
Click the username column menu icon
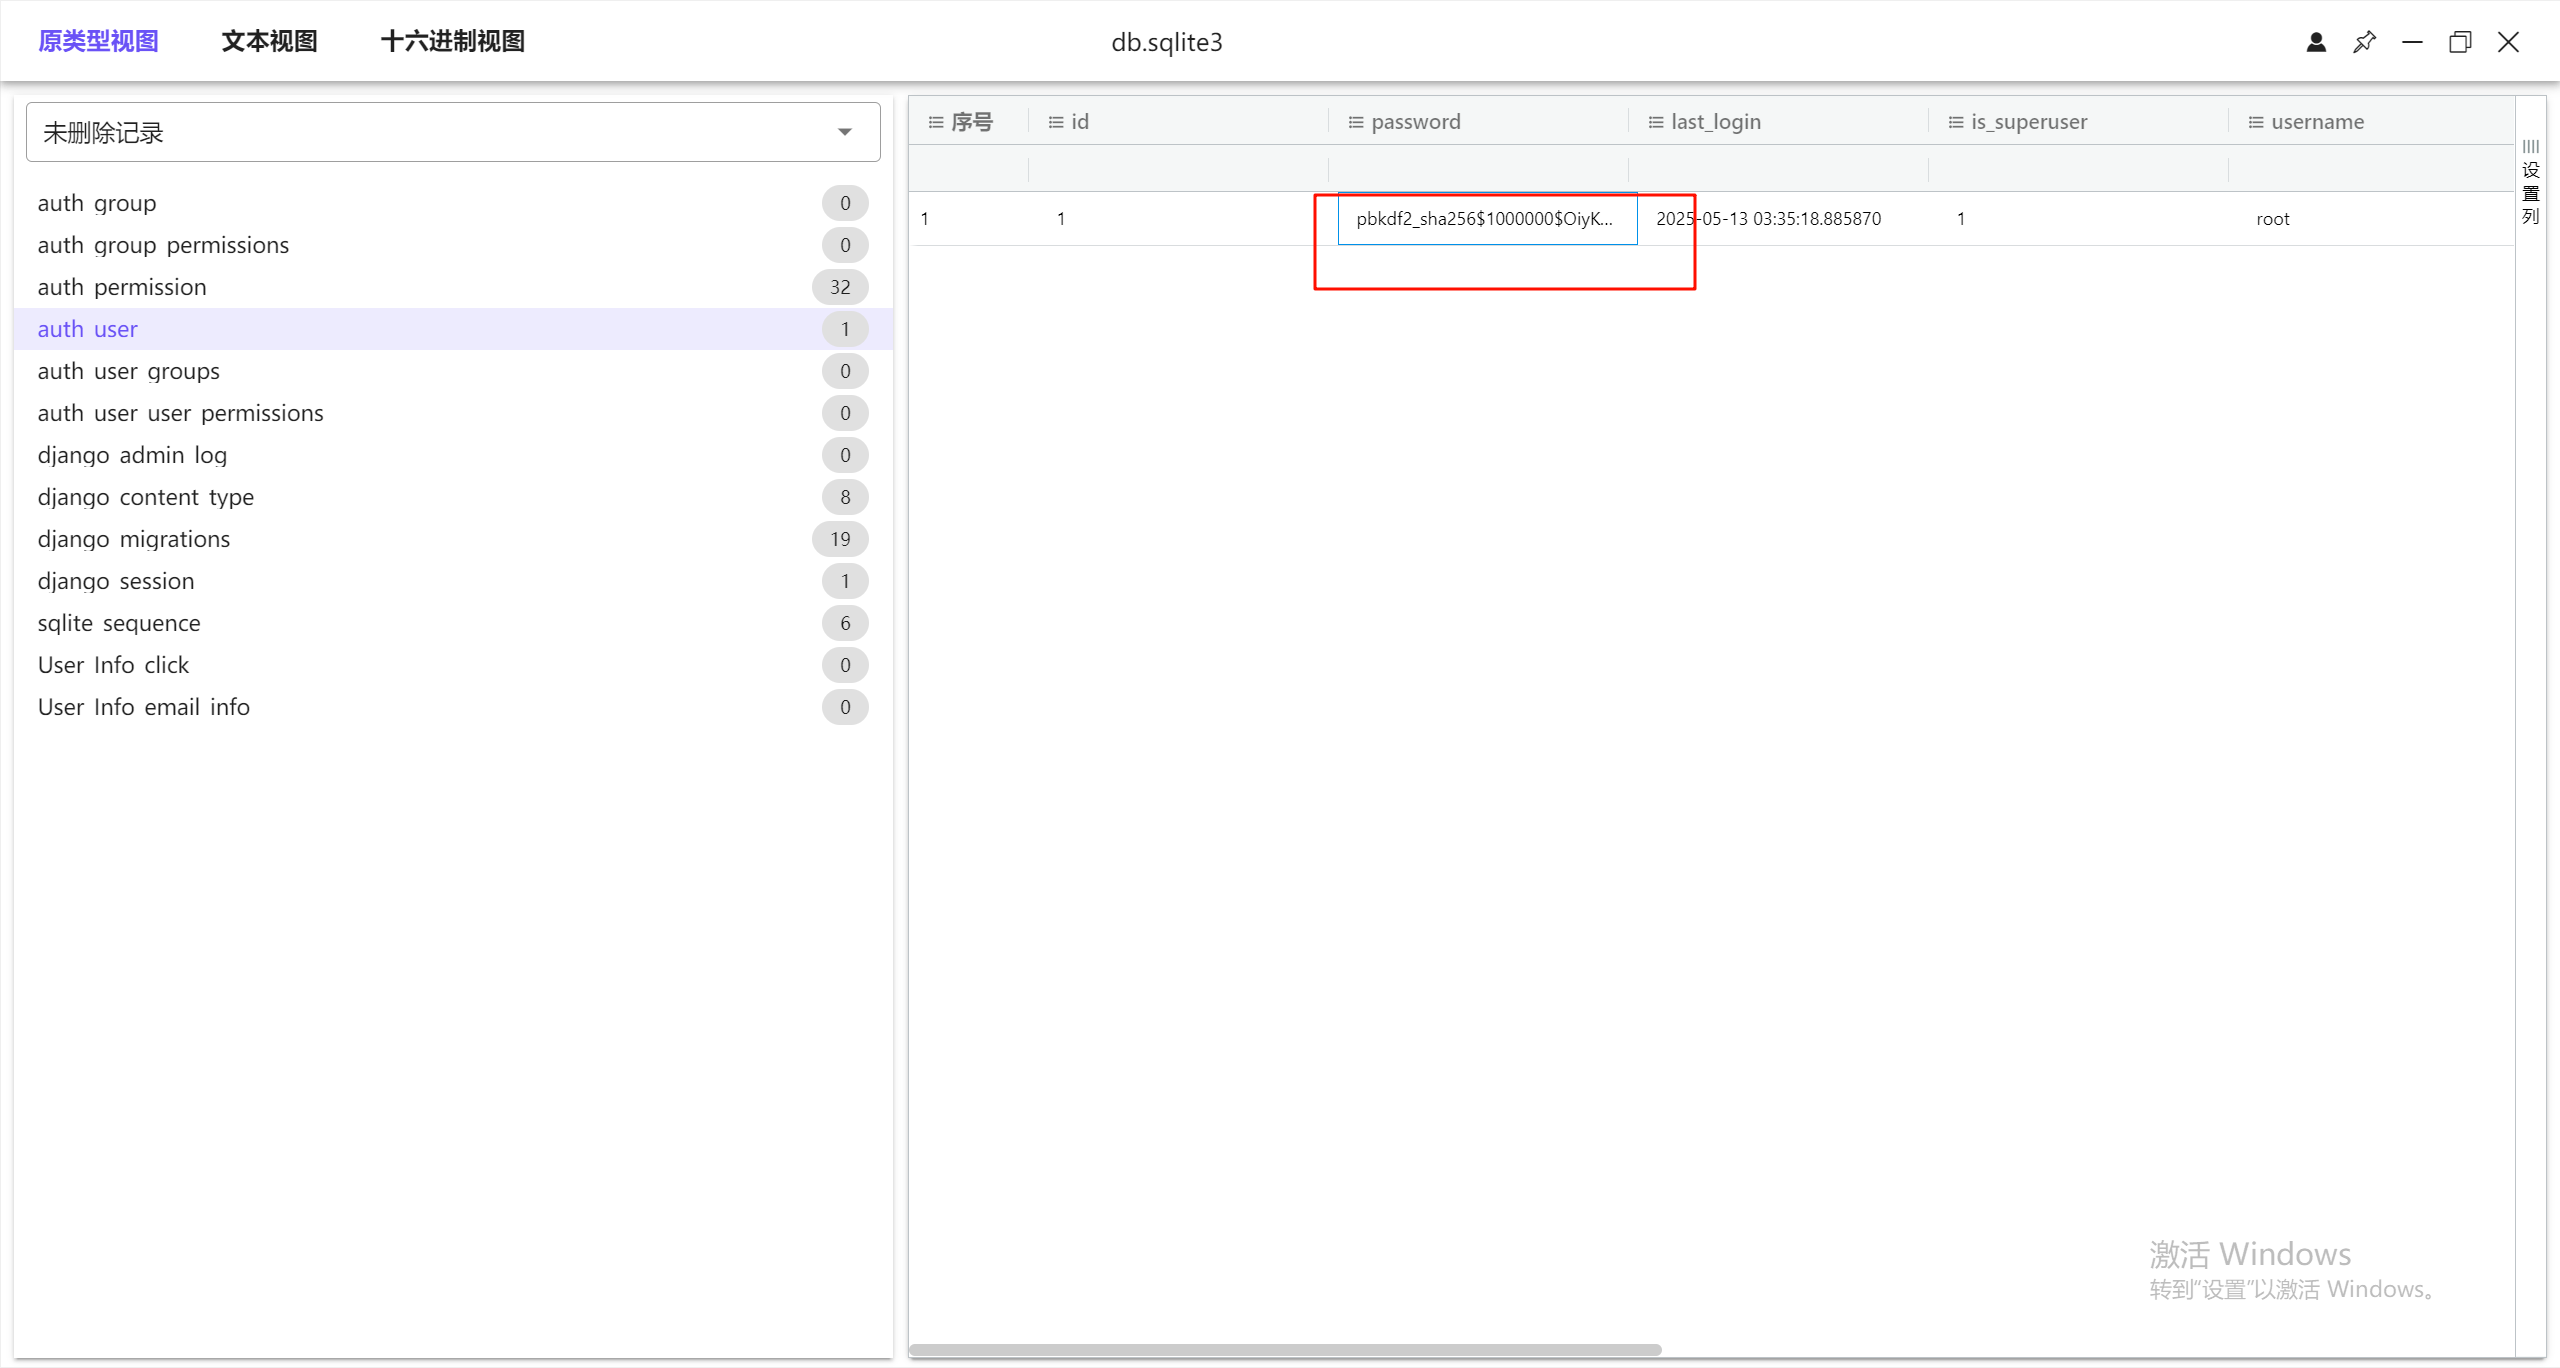pos(2255,122)
